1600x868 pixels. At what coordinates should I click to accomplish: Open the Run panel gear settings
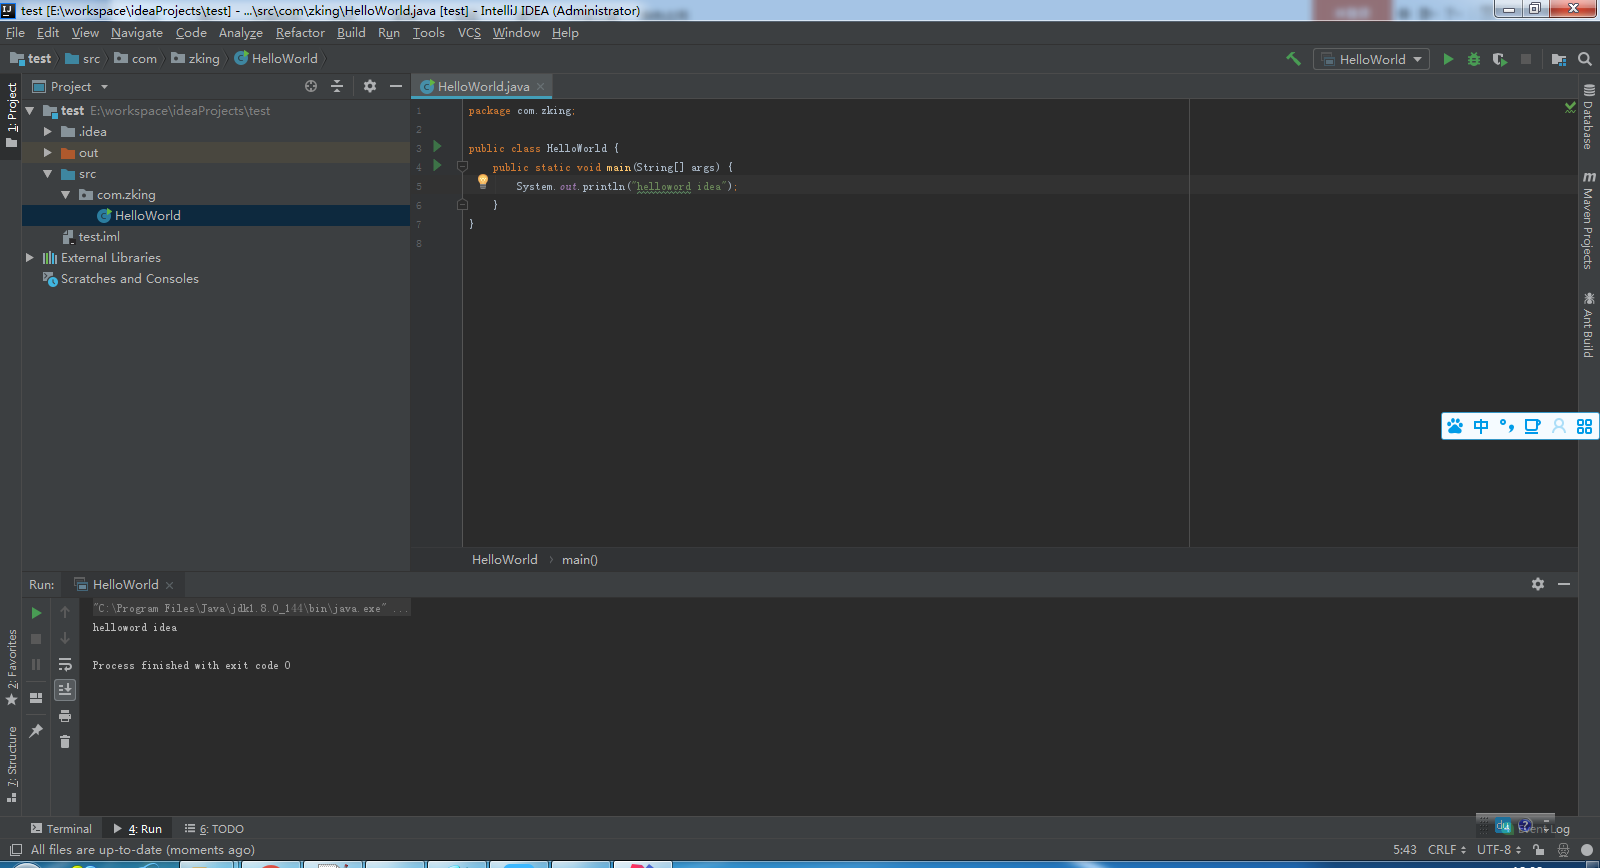[x=1538, y=584]
